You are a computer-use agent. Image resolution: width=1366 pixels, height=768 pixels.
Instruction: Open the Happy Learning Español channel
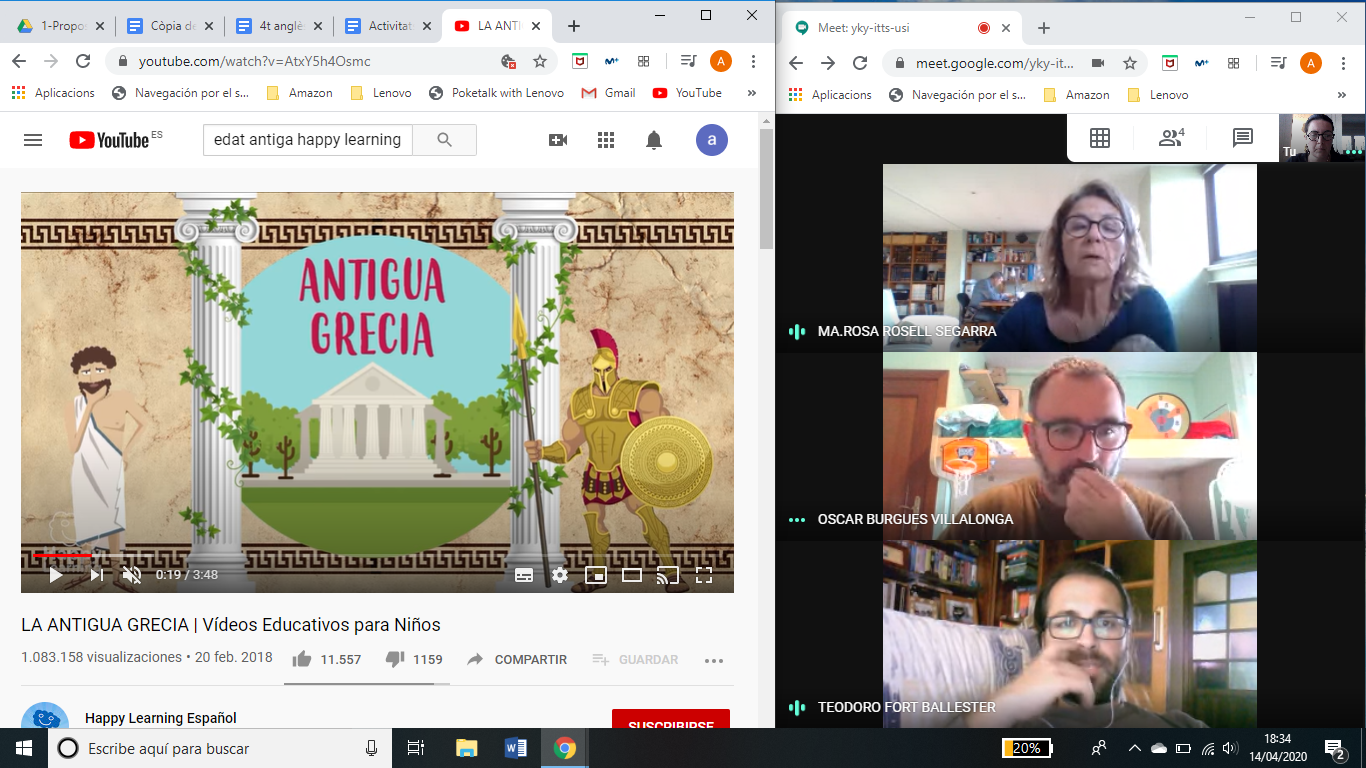pyautogui.click(x=161, y=718)
